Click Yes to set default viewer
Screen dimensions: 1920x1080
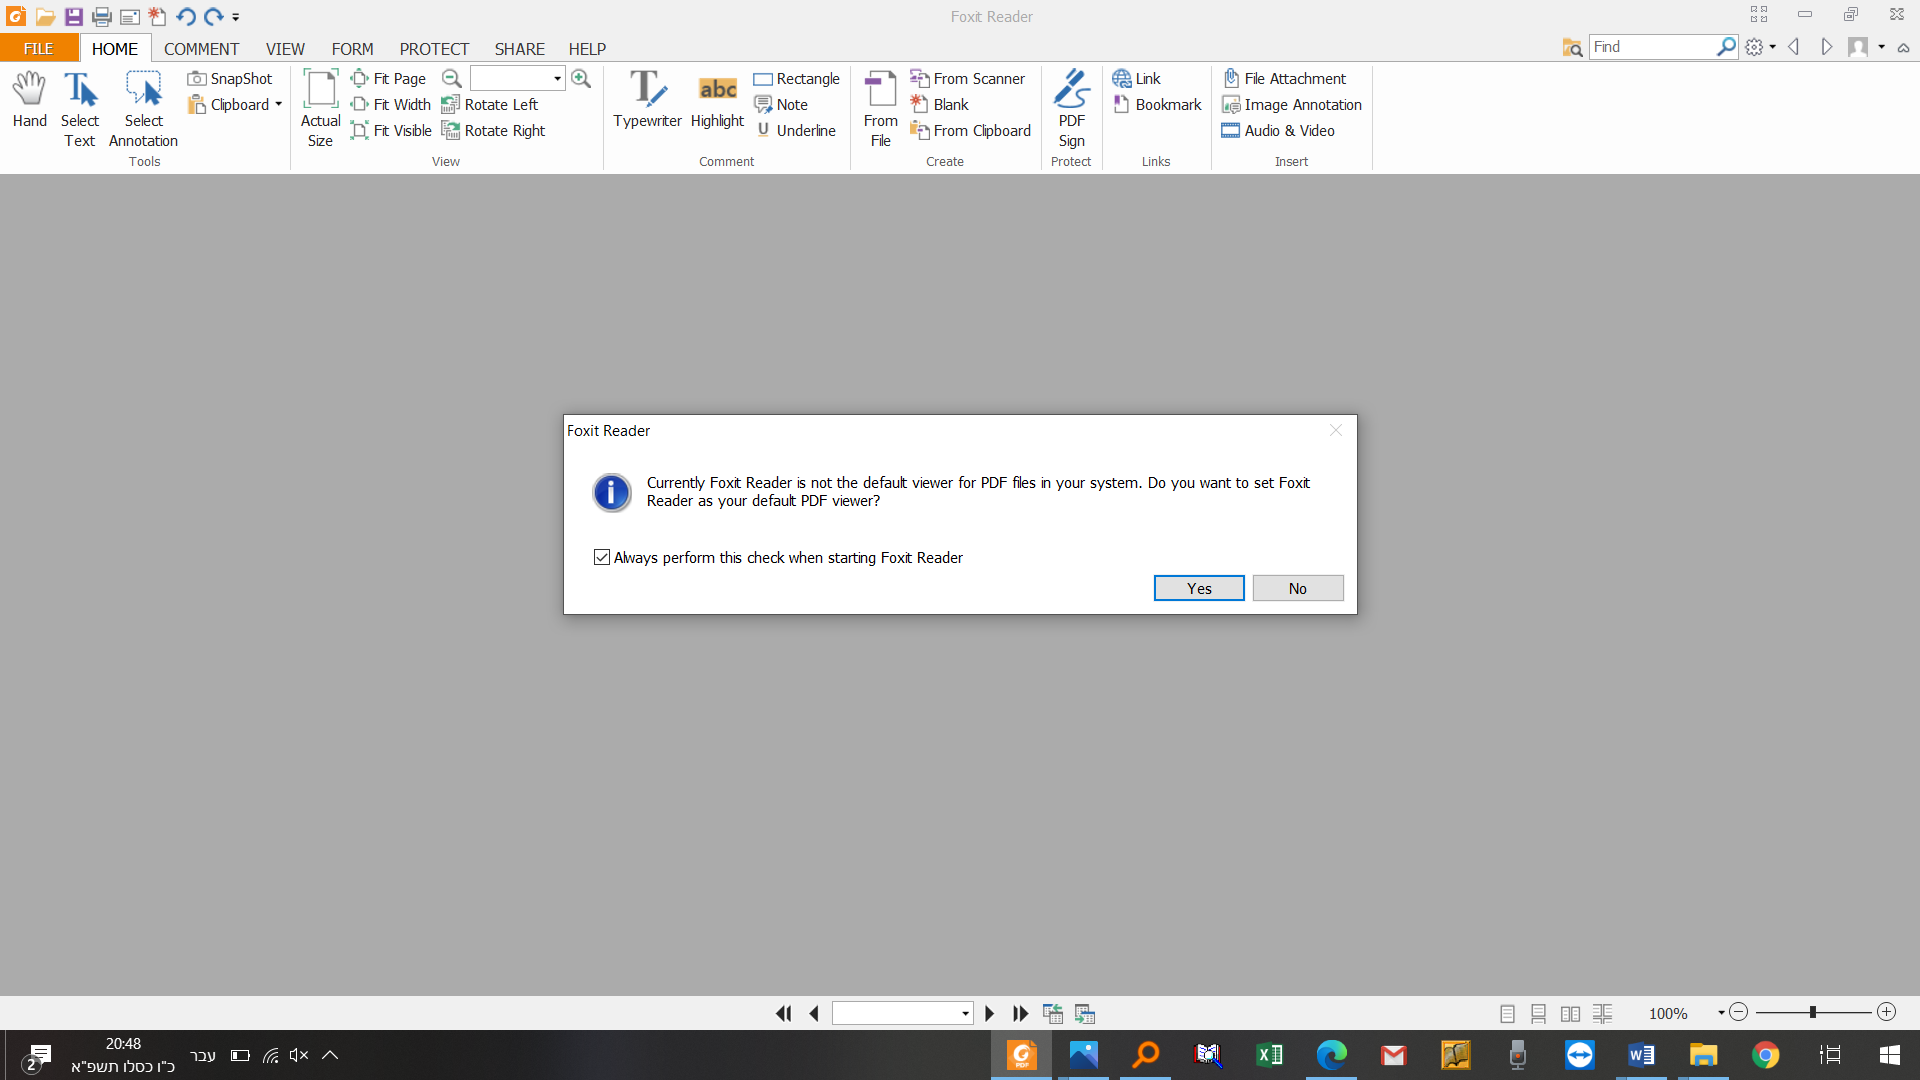tap(1199, 588)
